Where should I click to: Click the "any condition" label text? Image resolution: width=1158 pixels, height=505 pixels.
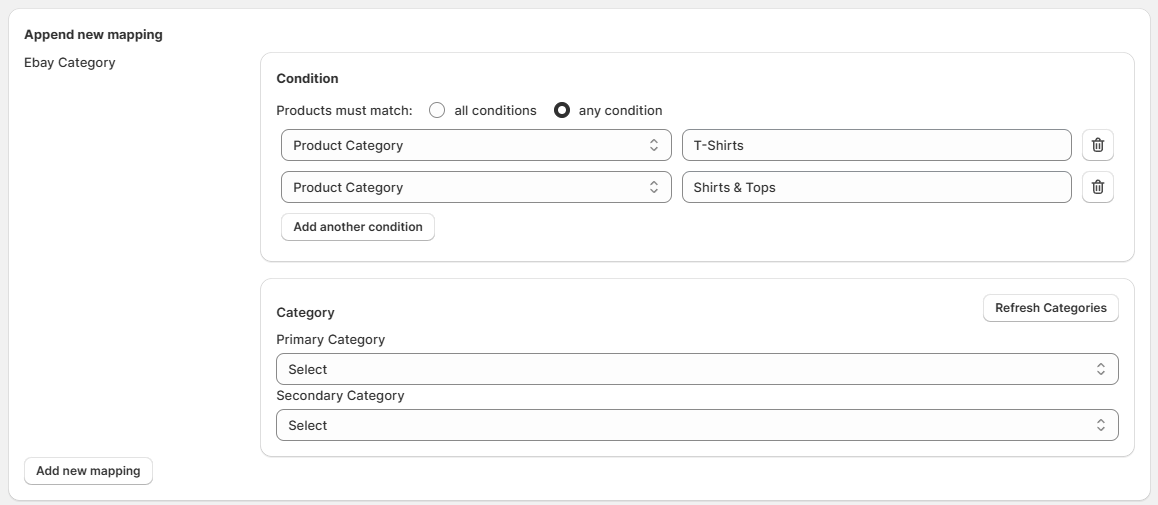(x=620, y=111)
